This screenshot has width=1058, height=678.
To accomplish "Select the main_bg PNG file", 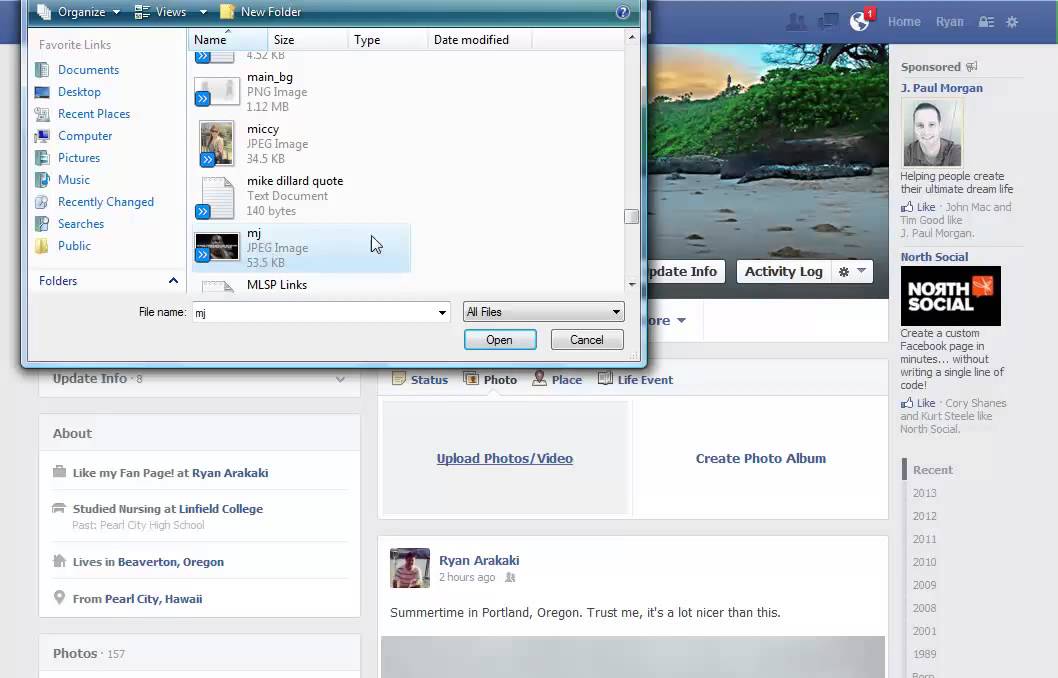I will pos(301,92).
